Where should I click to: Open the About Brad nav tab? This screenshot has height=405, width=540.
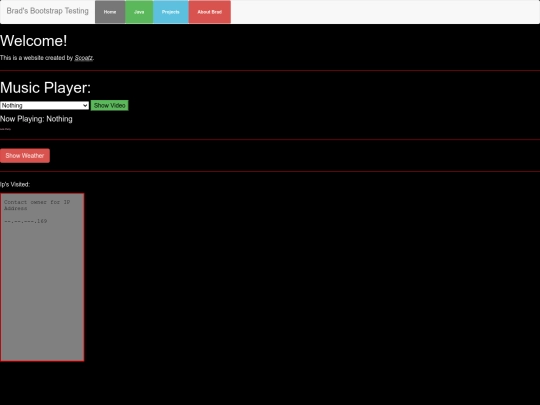[x=210, y=12]
